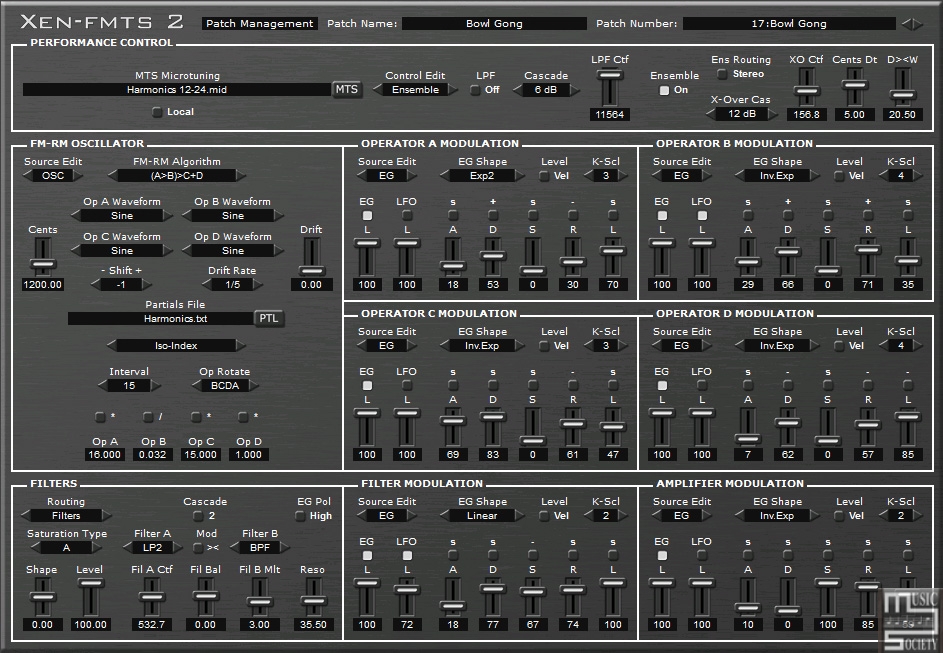The image size is (943, 653).
Task: Step the 6 dB Cascade selector left
Action: 517,90
